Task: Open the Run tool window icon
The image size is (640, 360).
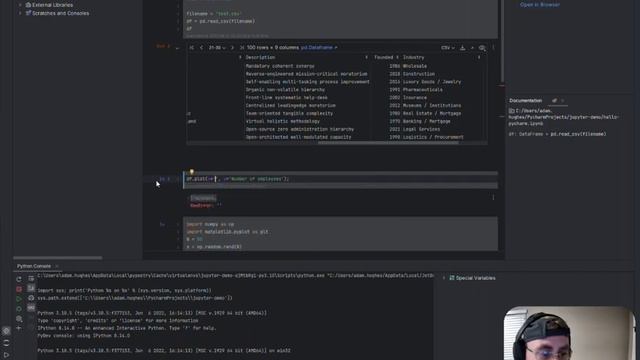Action: [6, 355]
